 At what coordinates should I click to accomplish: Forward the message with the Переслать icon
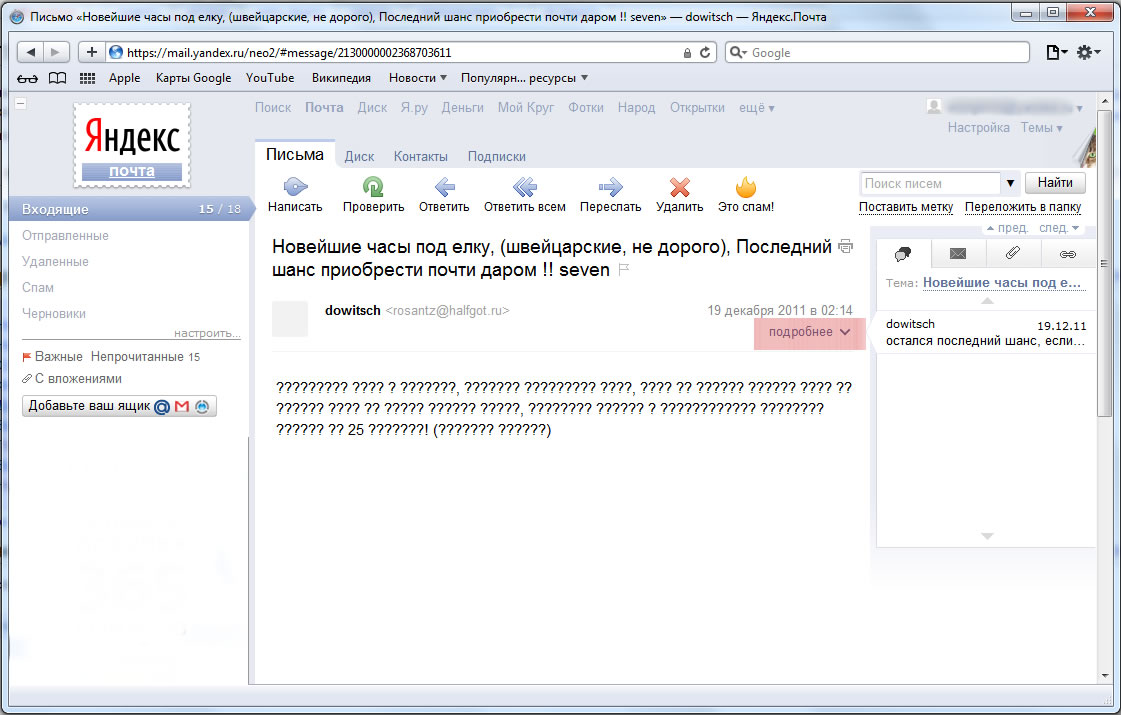[610, 187]
